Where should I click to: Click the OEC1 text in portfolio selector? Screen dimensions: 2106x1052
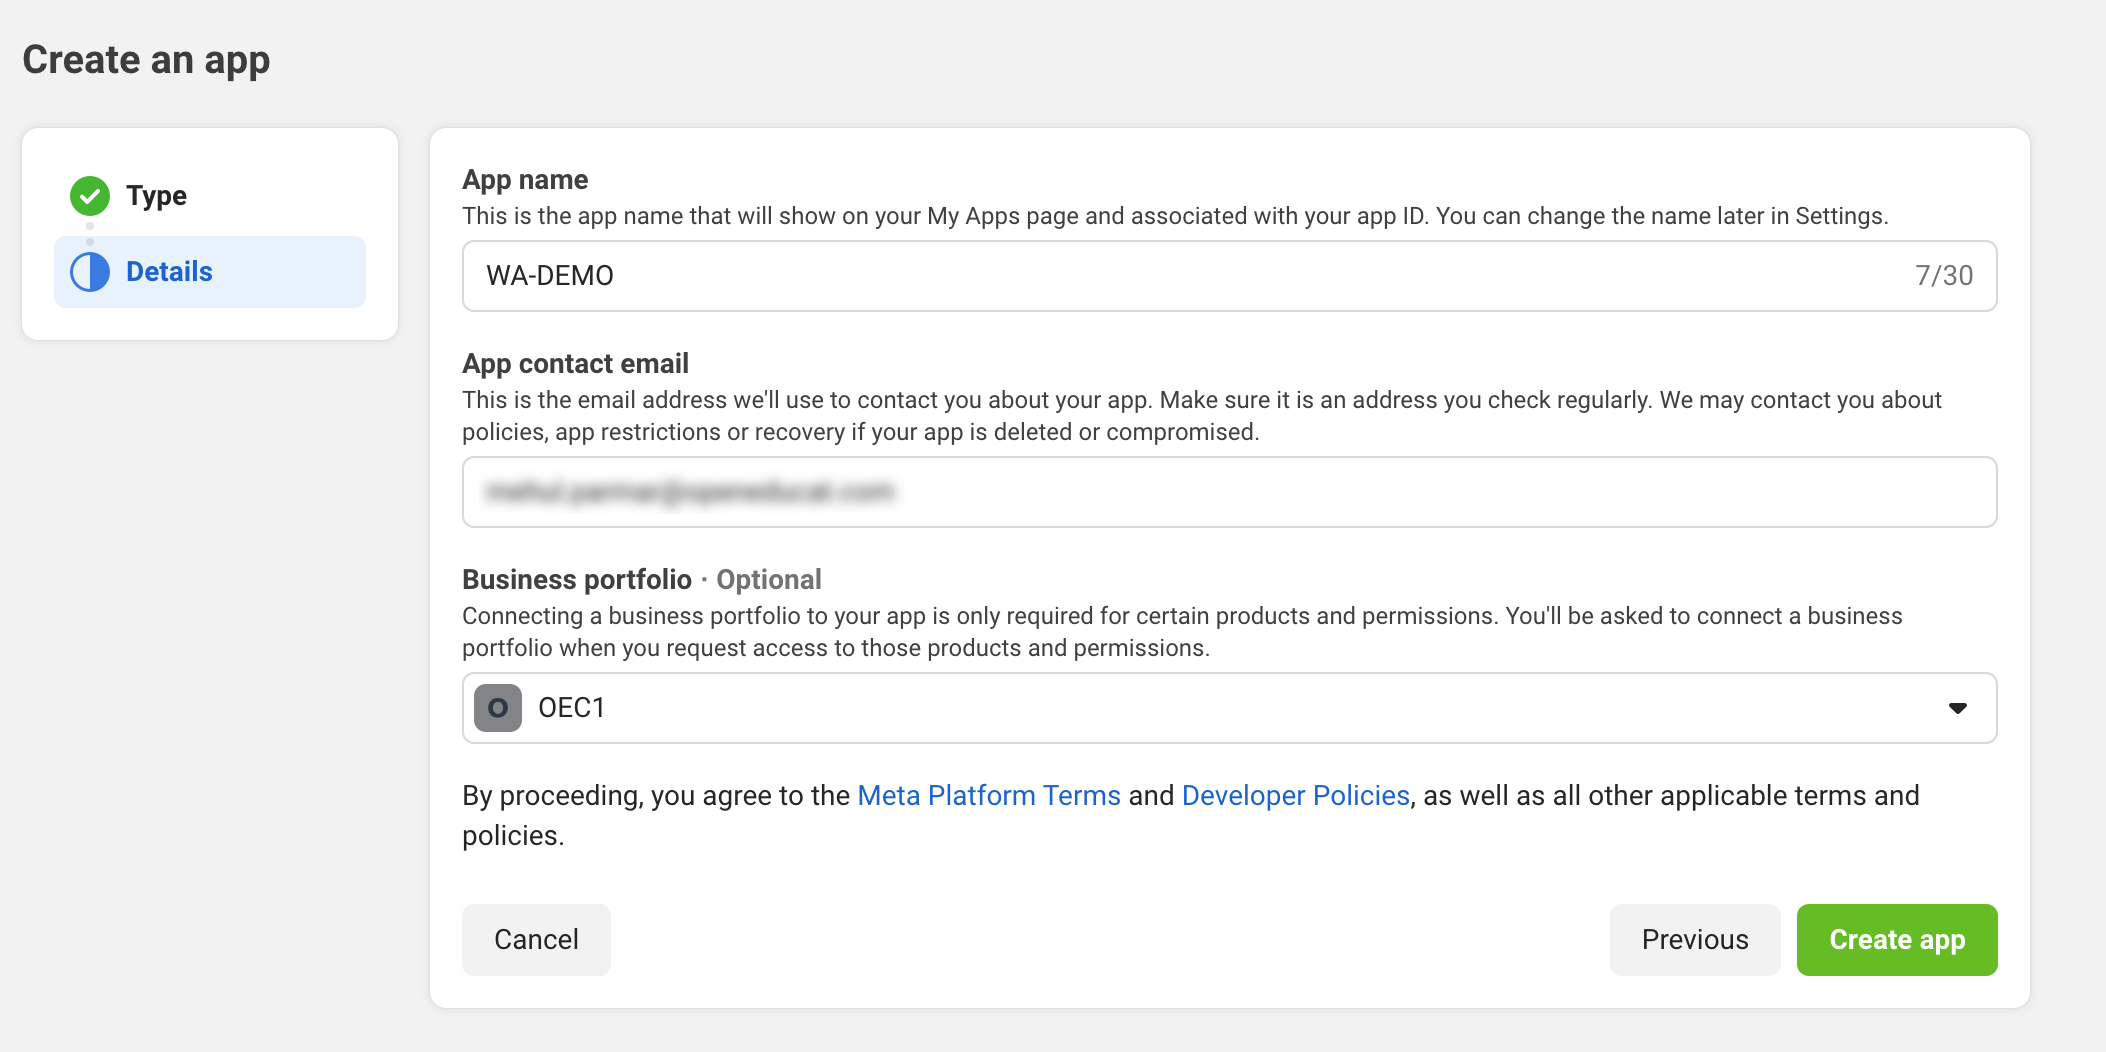(x=572, y=708)
